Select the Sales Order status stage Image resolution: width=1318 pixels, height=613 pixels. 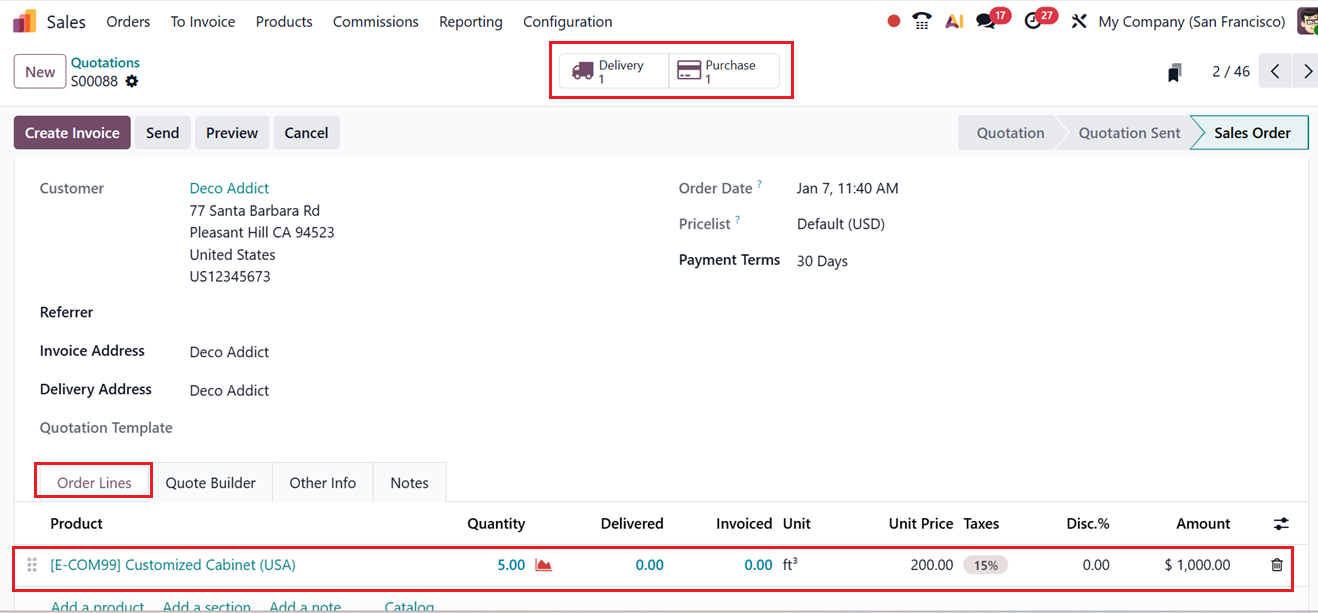click(1252, 133)
